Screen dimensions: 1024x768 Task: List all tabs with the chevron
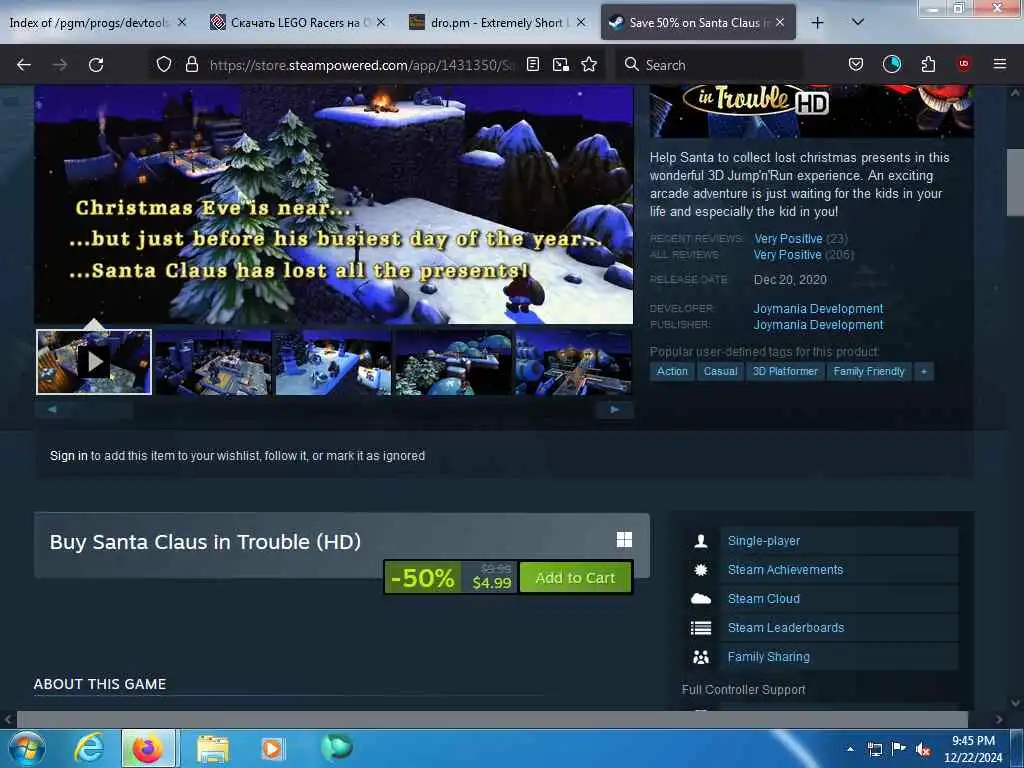pos(857,22)
